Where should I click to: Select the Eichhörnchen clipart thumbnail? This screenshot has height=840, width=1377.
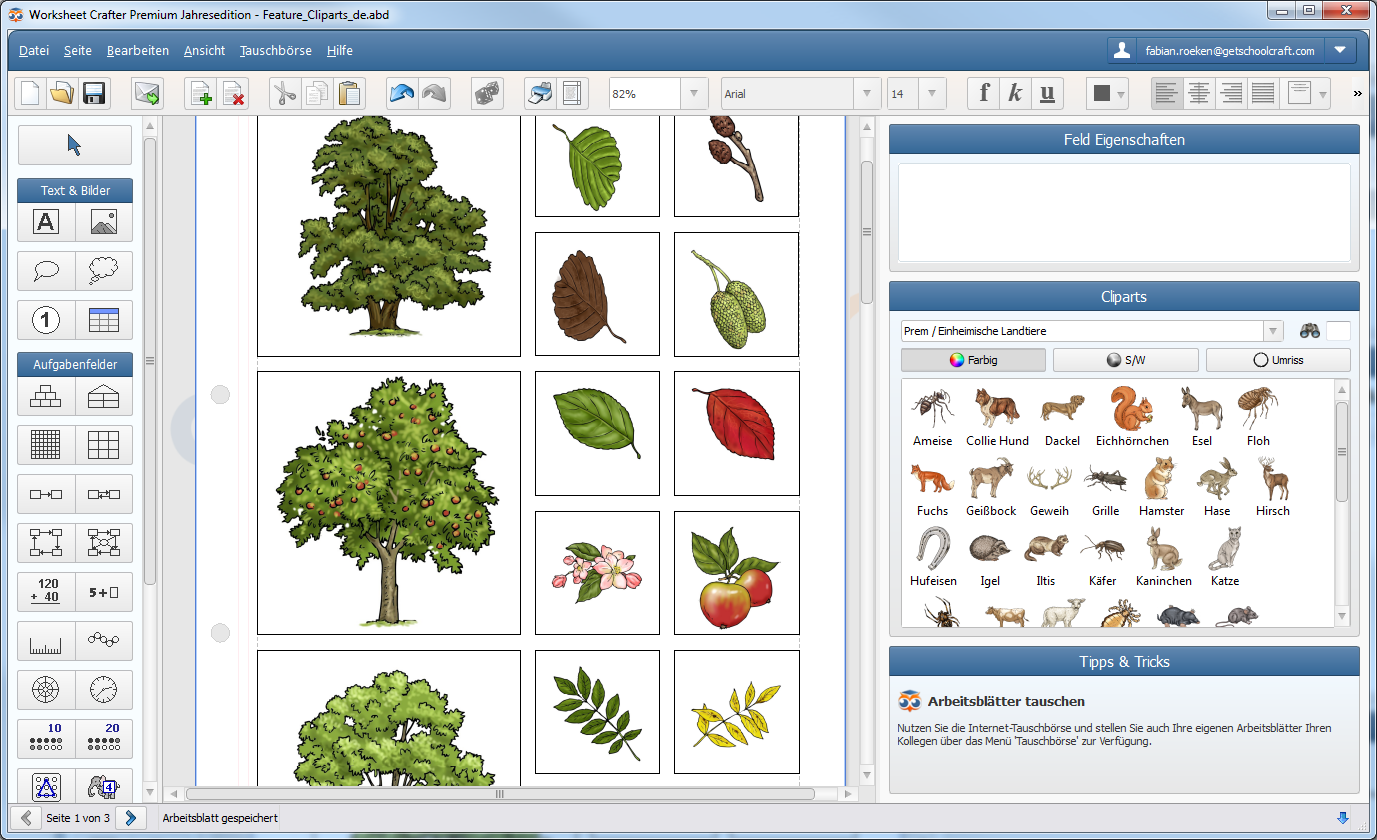pos(1131,416)
